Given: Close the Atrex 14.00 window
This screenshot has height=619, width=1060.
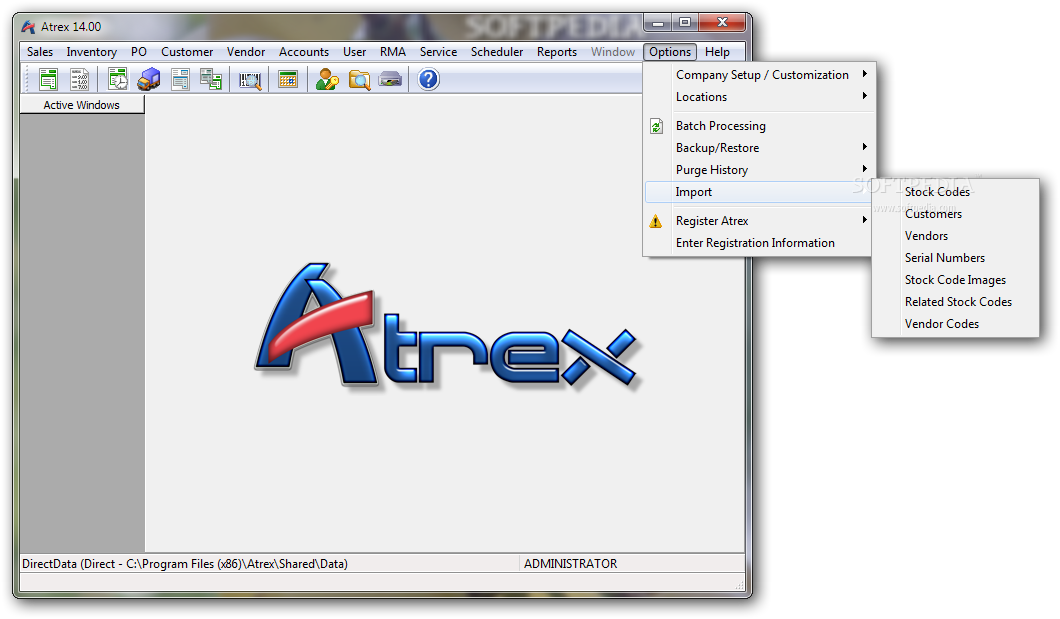Looking at the screenshot, I should (x=723, y=23).
